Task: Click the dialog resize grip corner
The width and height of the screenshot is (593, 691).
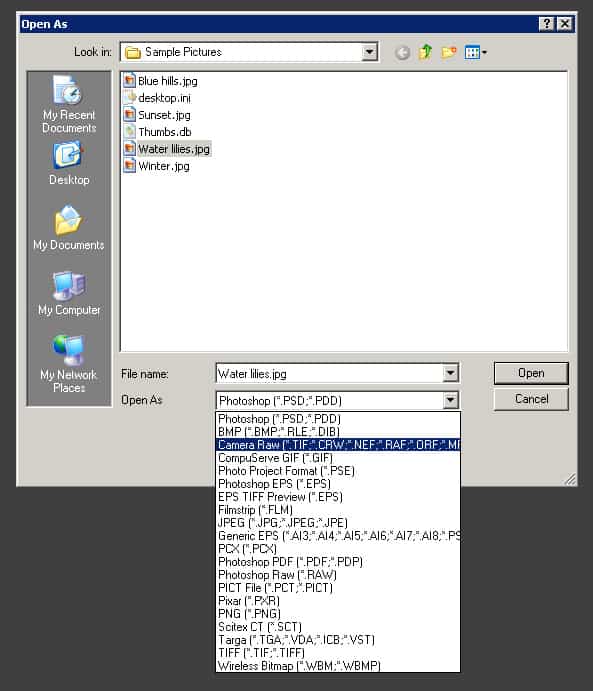Action: click(x=570, y=479)
